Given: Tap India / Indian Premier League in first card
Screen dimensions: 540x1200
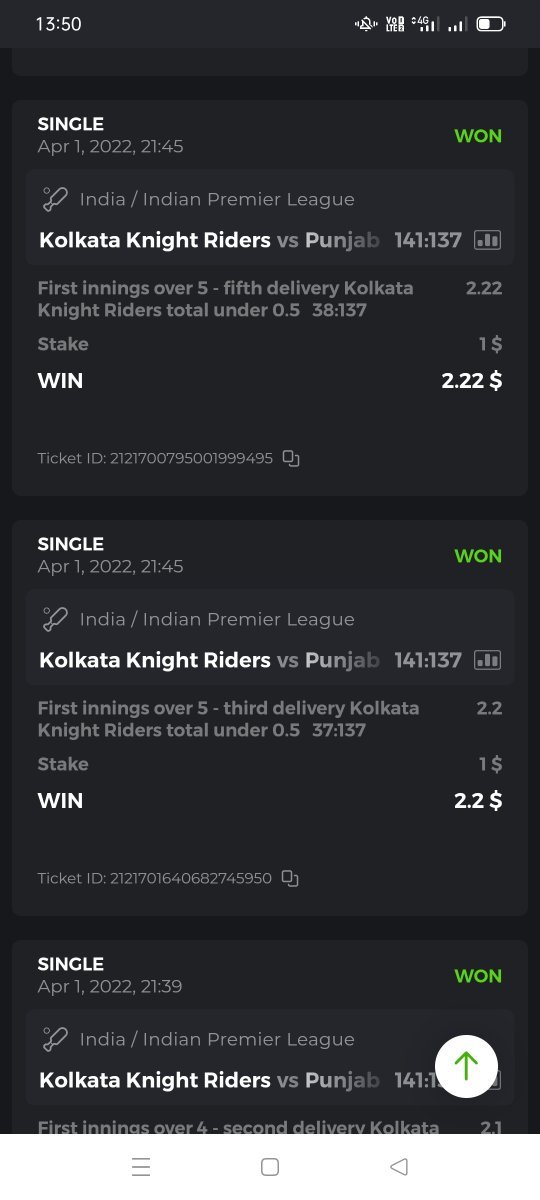Looking at the screenshot, I should pyautogui.click(x=217, y=199).
